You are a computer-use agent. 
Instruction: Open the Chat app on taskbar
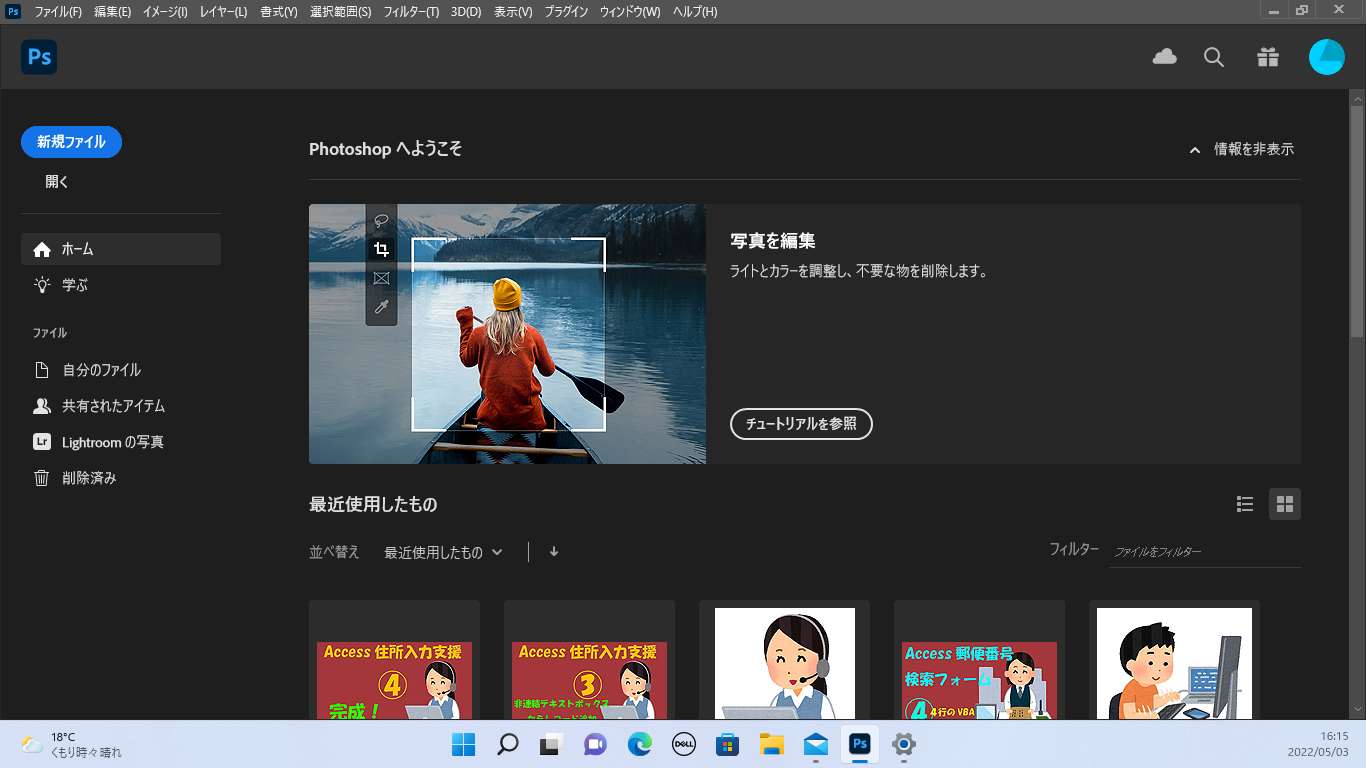(595, 745)
